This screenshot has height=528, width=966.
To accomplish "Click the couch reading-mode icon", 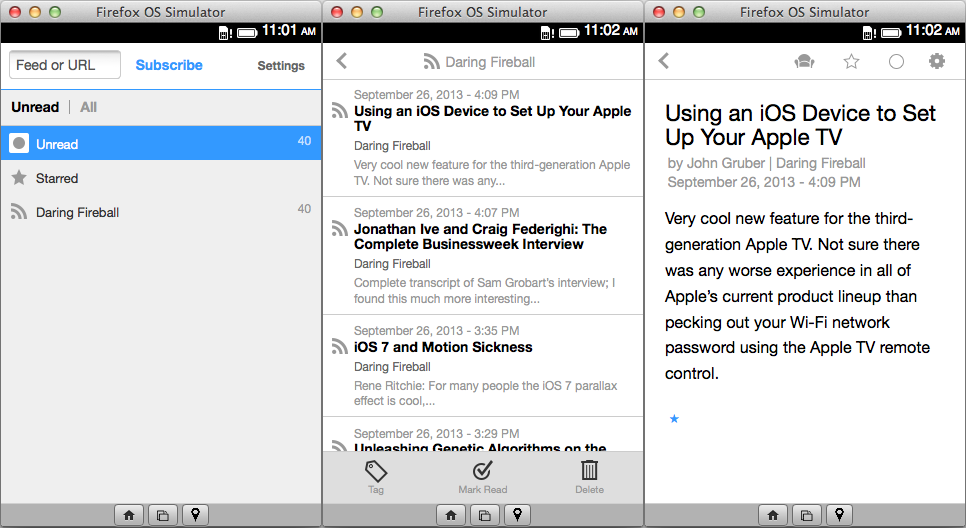I will point(804,61).
